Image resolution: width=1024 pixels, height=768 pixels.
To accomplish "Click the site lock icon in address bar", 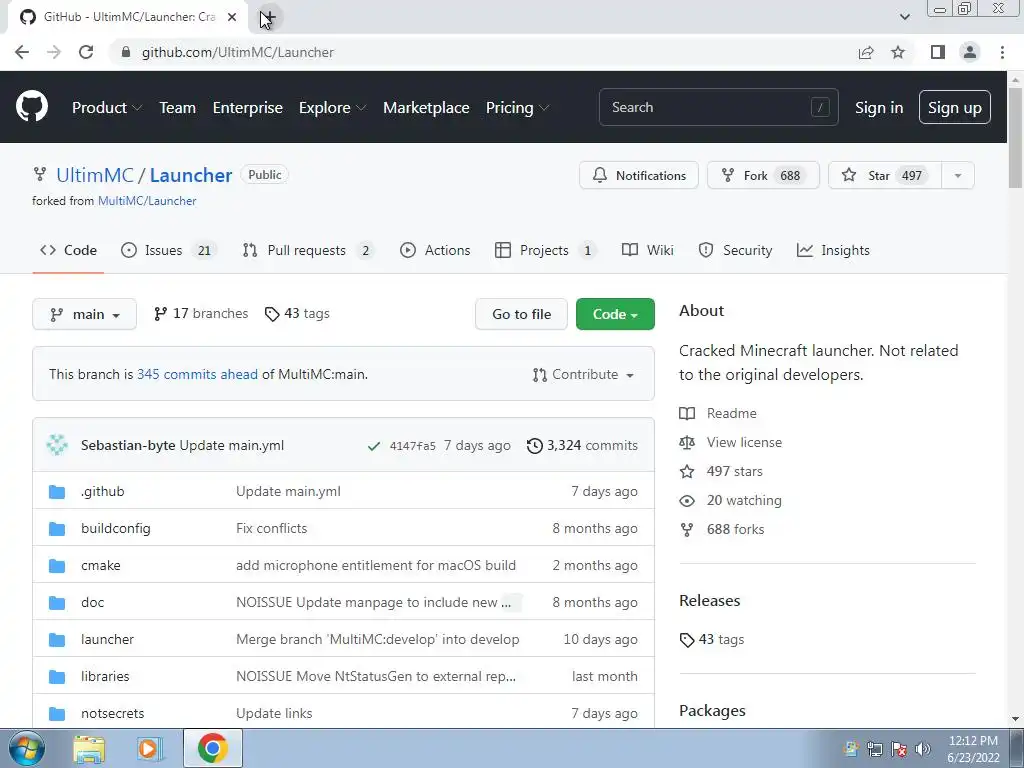I will 126,52.
